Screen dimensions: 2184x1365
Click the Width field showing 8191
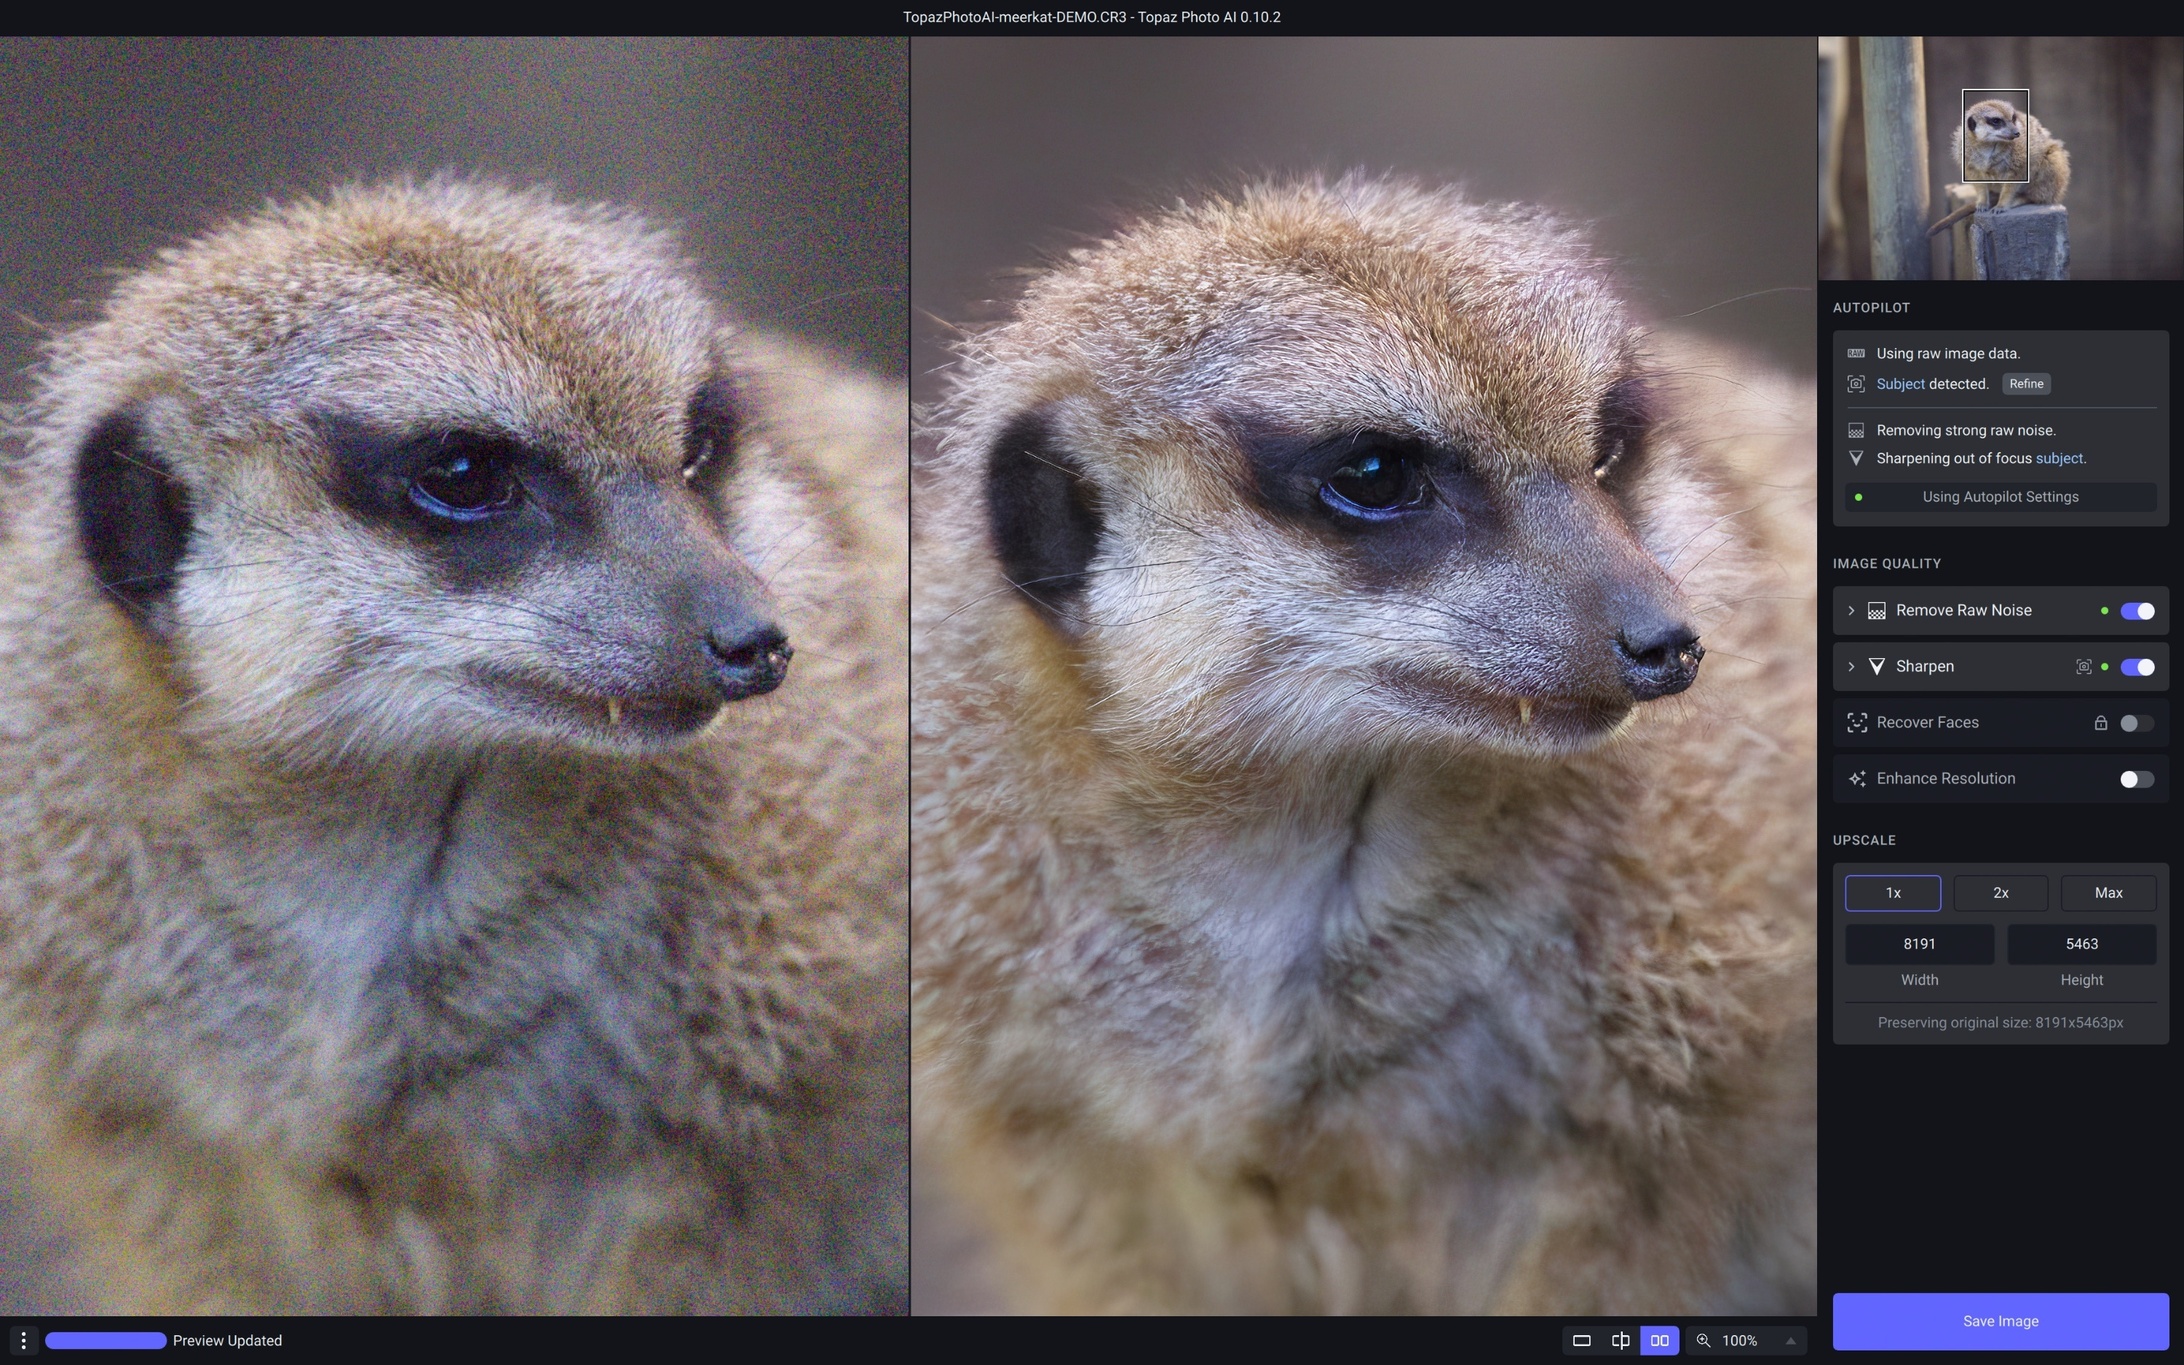1918,944
